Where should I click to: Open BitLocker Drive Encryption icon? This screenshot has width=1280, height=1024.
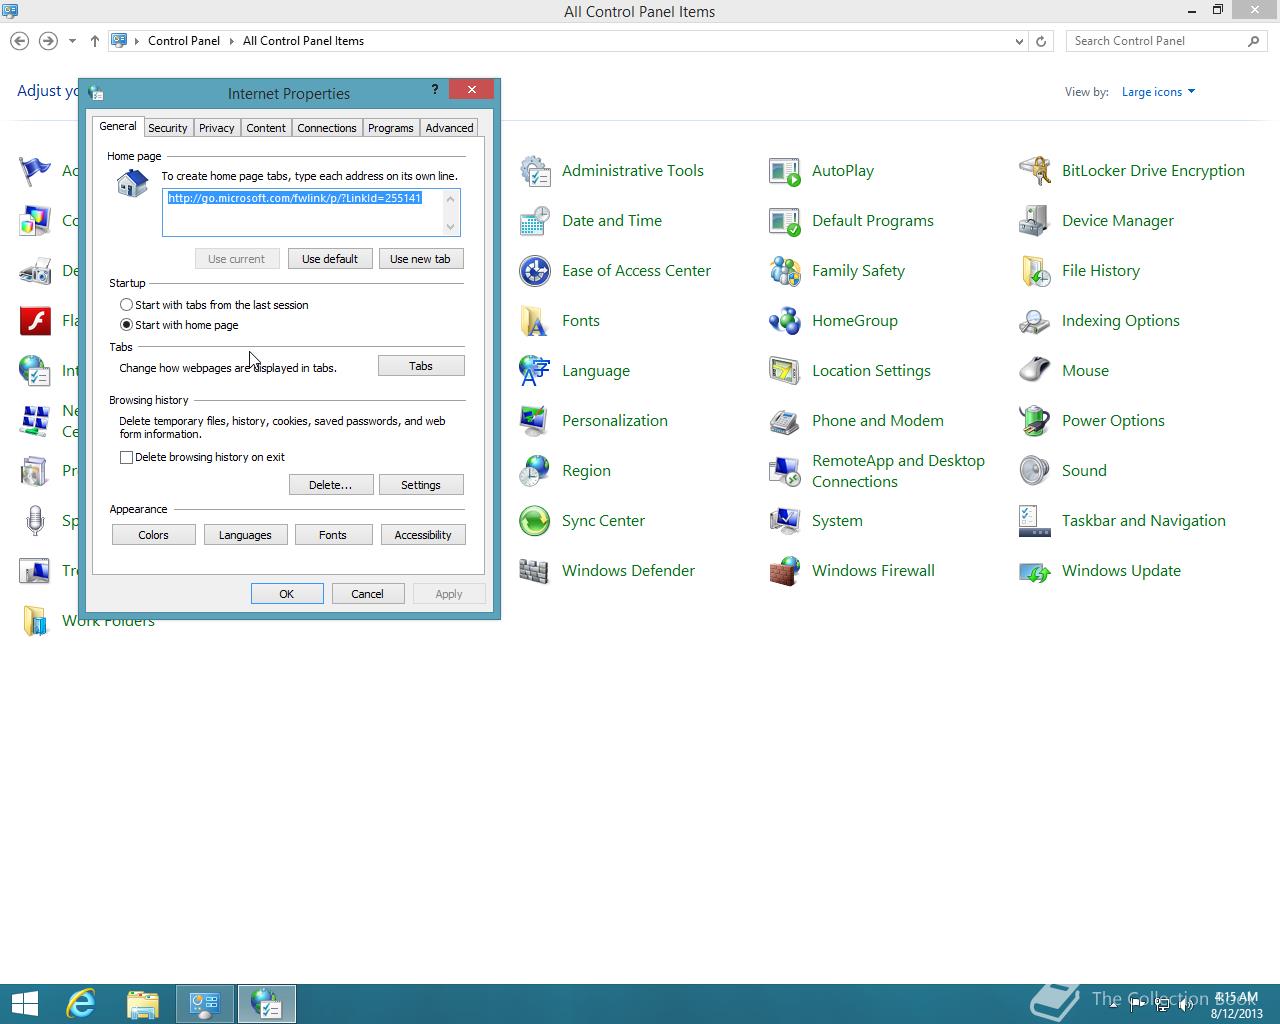(x=1035, y=171)
